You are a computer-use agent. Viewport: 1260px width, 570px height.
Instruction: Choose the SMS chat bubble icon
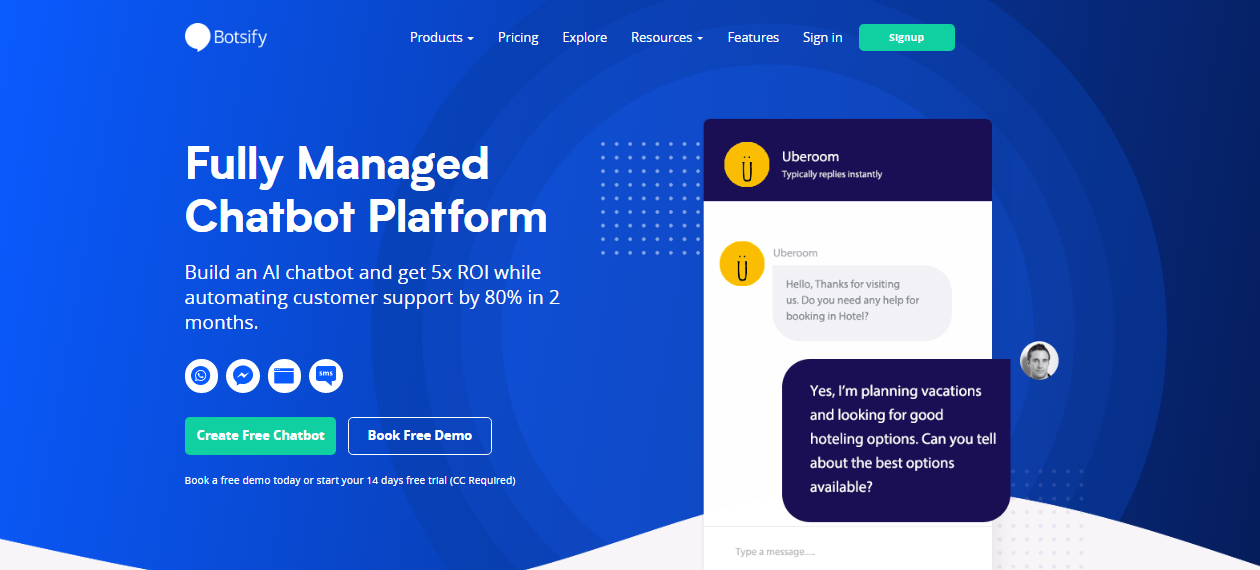(326, 376)
